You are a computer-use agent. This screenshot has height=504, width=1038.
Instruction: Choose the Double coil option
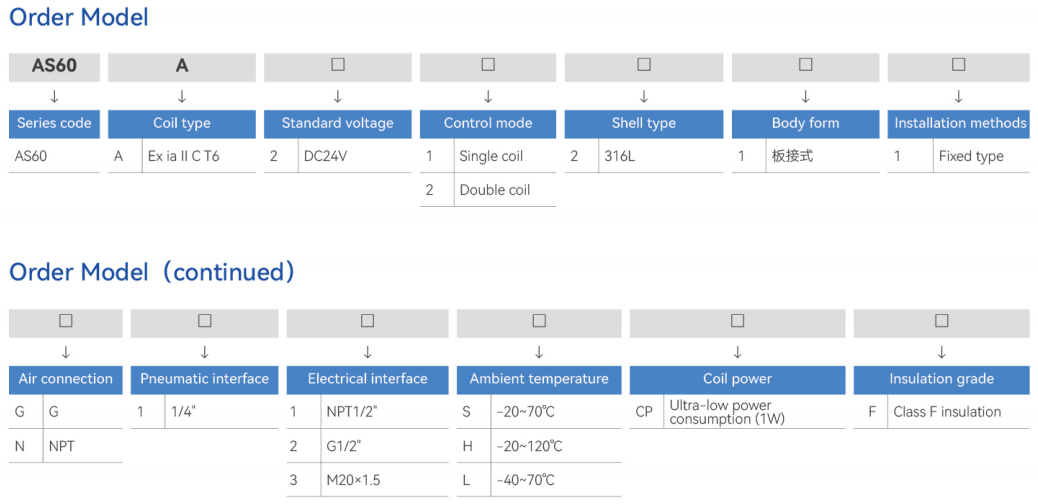(488, 190)
